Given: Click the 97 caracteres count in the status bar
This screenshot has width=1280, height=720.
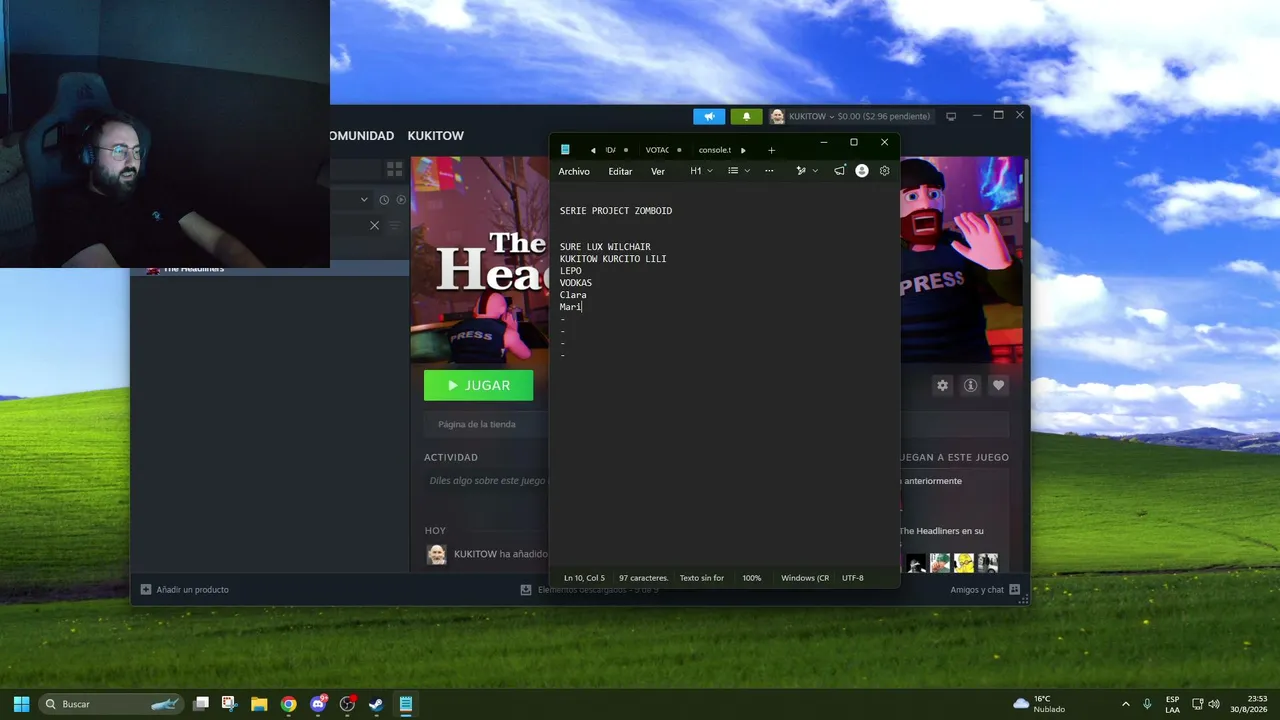Looking at the screenshot, I should point(643,578).
